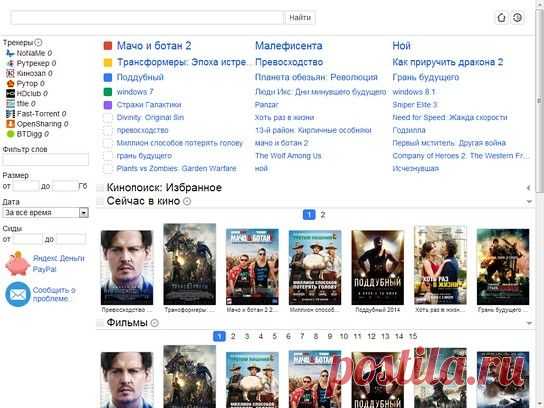Click the Размер 'до' size field
The image size is (544, 408).
(x=64, y=186)
